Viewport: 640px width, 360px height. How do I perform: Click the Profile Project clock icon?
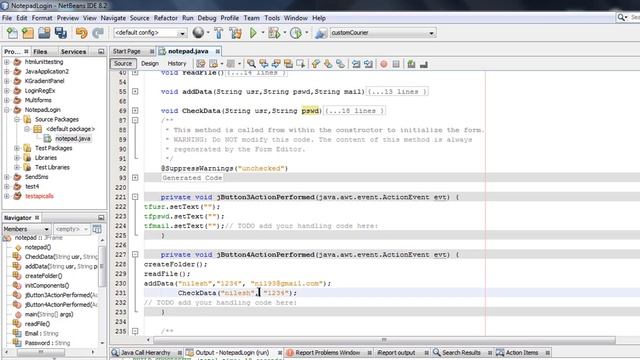[x=296, y=33]
